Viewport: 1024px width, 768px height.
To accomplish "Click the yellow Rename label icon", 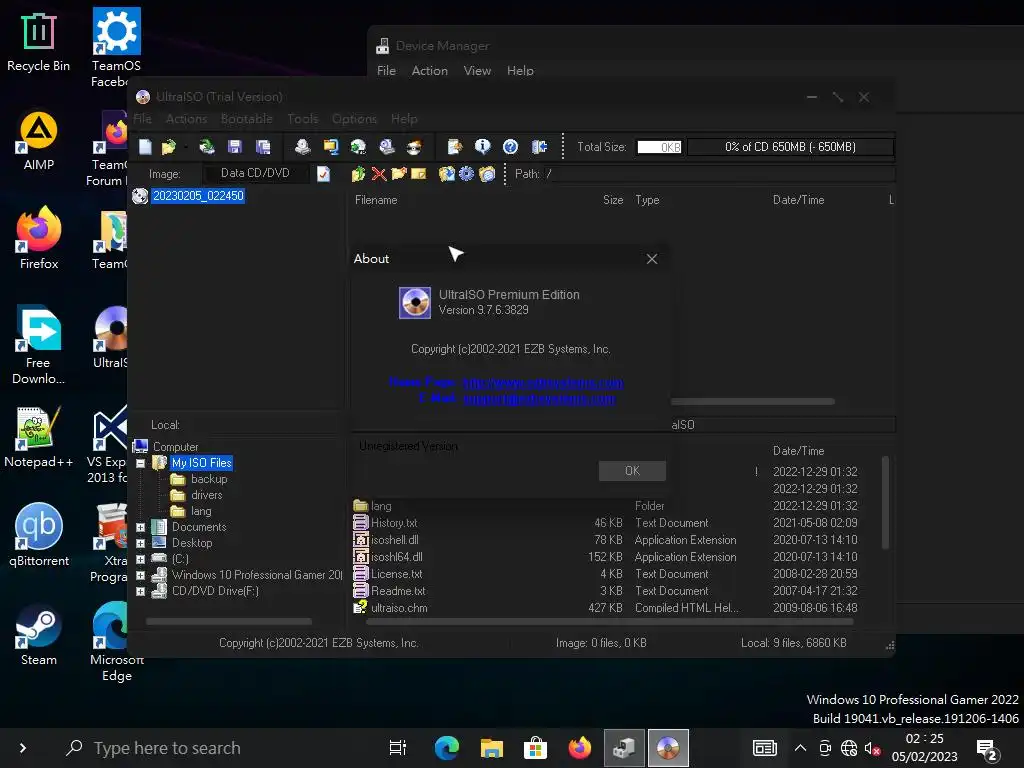I will tap(419, 174).
